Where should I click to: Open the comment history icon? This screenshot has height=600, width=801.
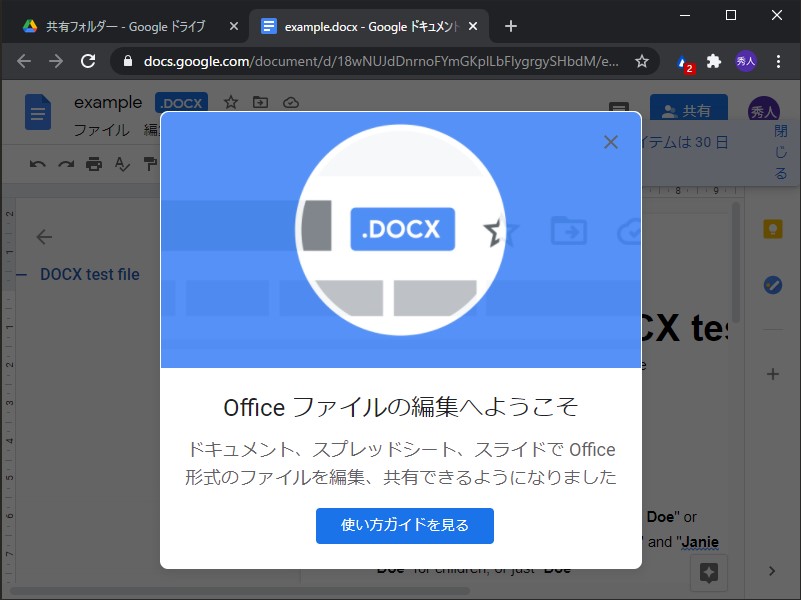pyautogui.click(x=619, y=108)
